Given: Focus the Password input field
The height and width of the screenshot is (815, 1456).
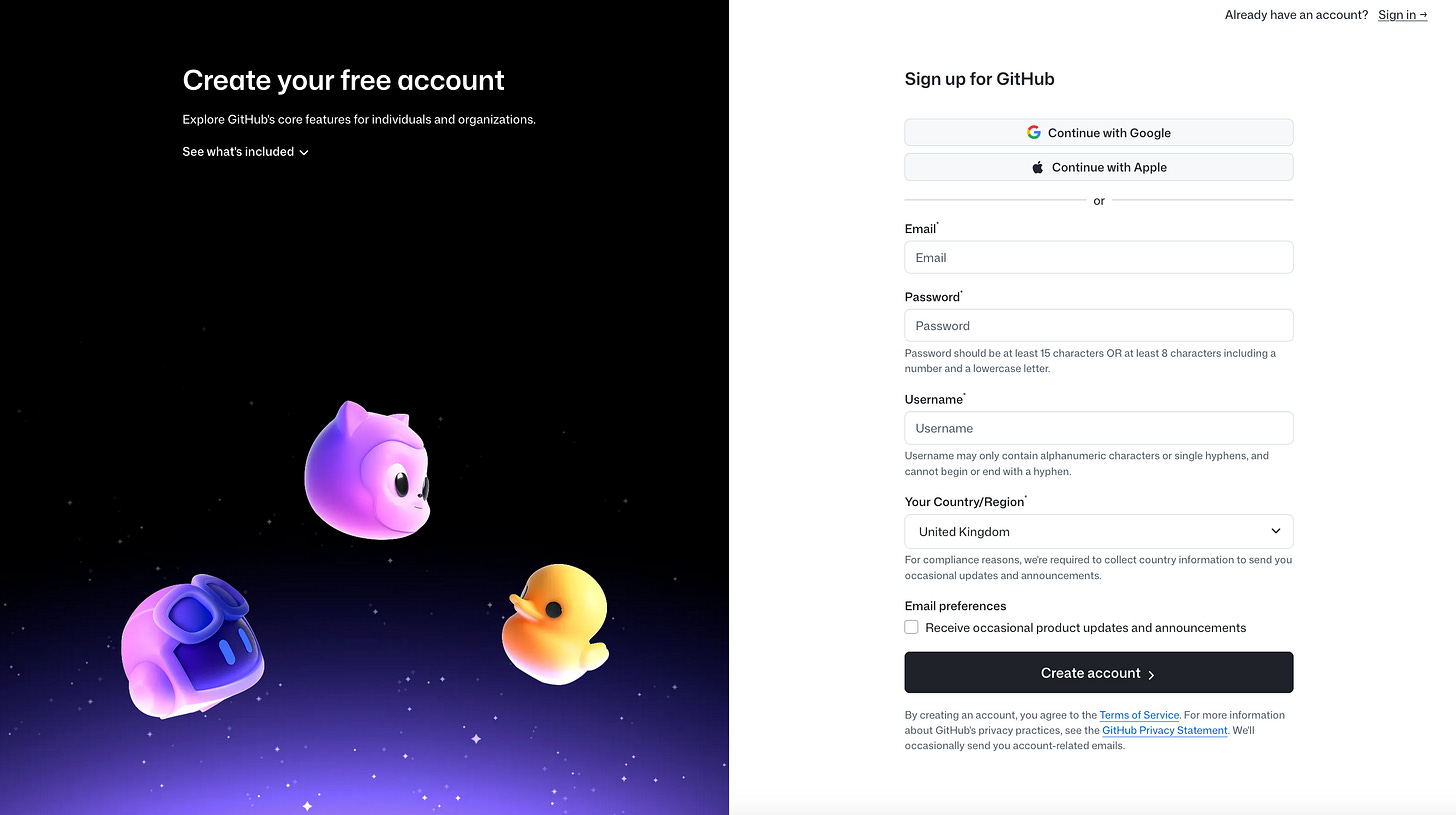Looking at the screenshot, I should tap(1099, 325).
